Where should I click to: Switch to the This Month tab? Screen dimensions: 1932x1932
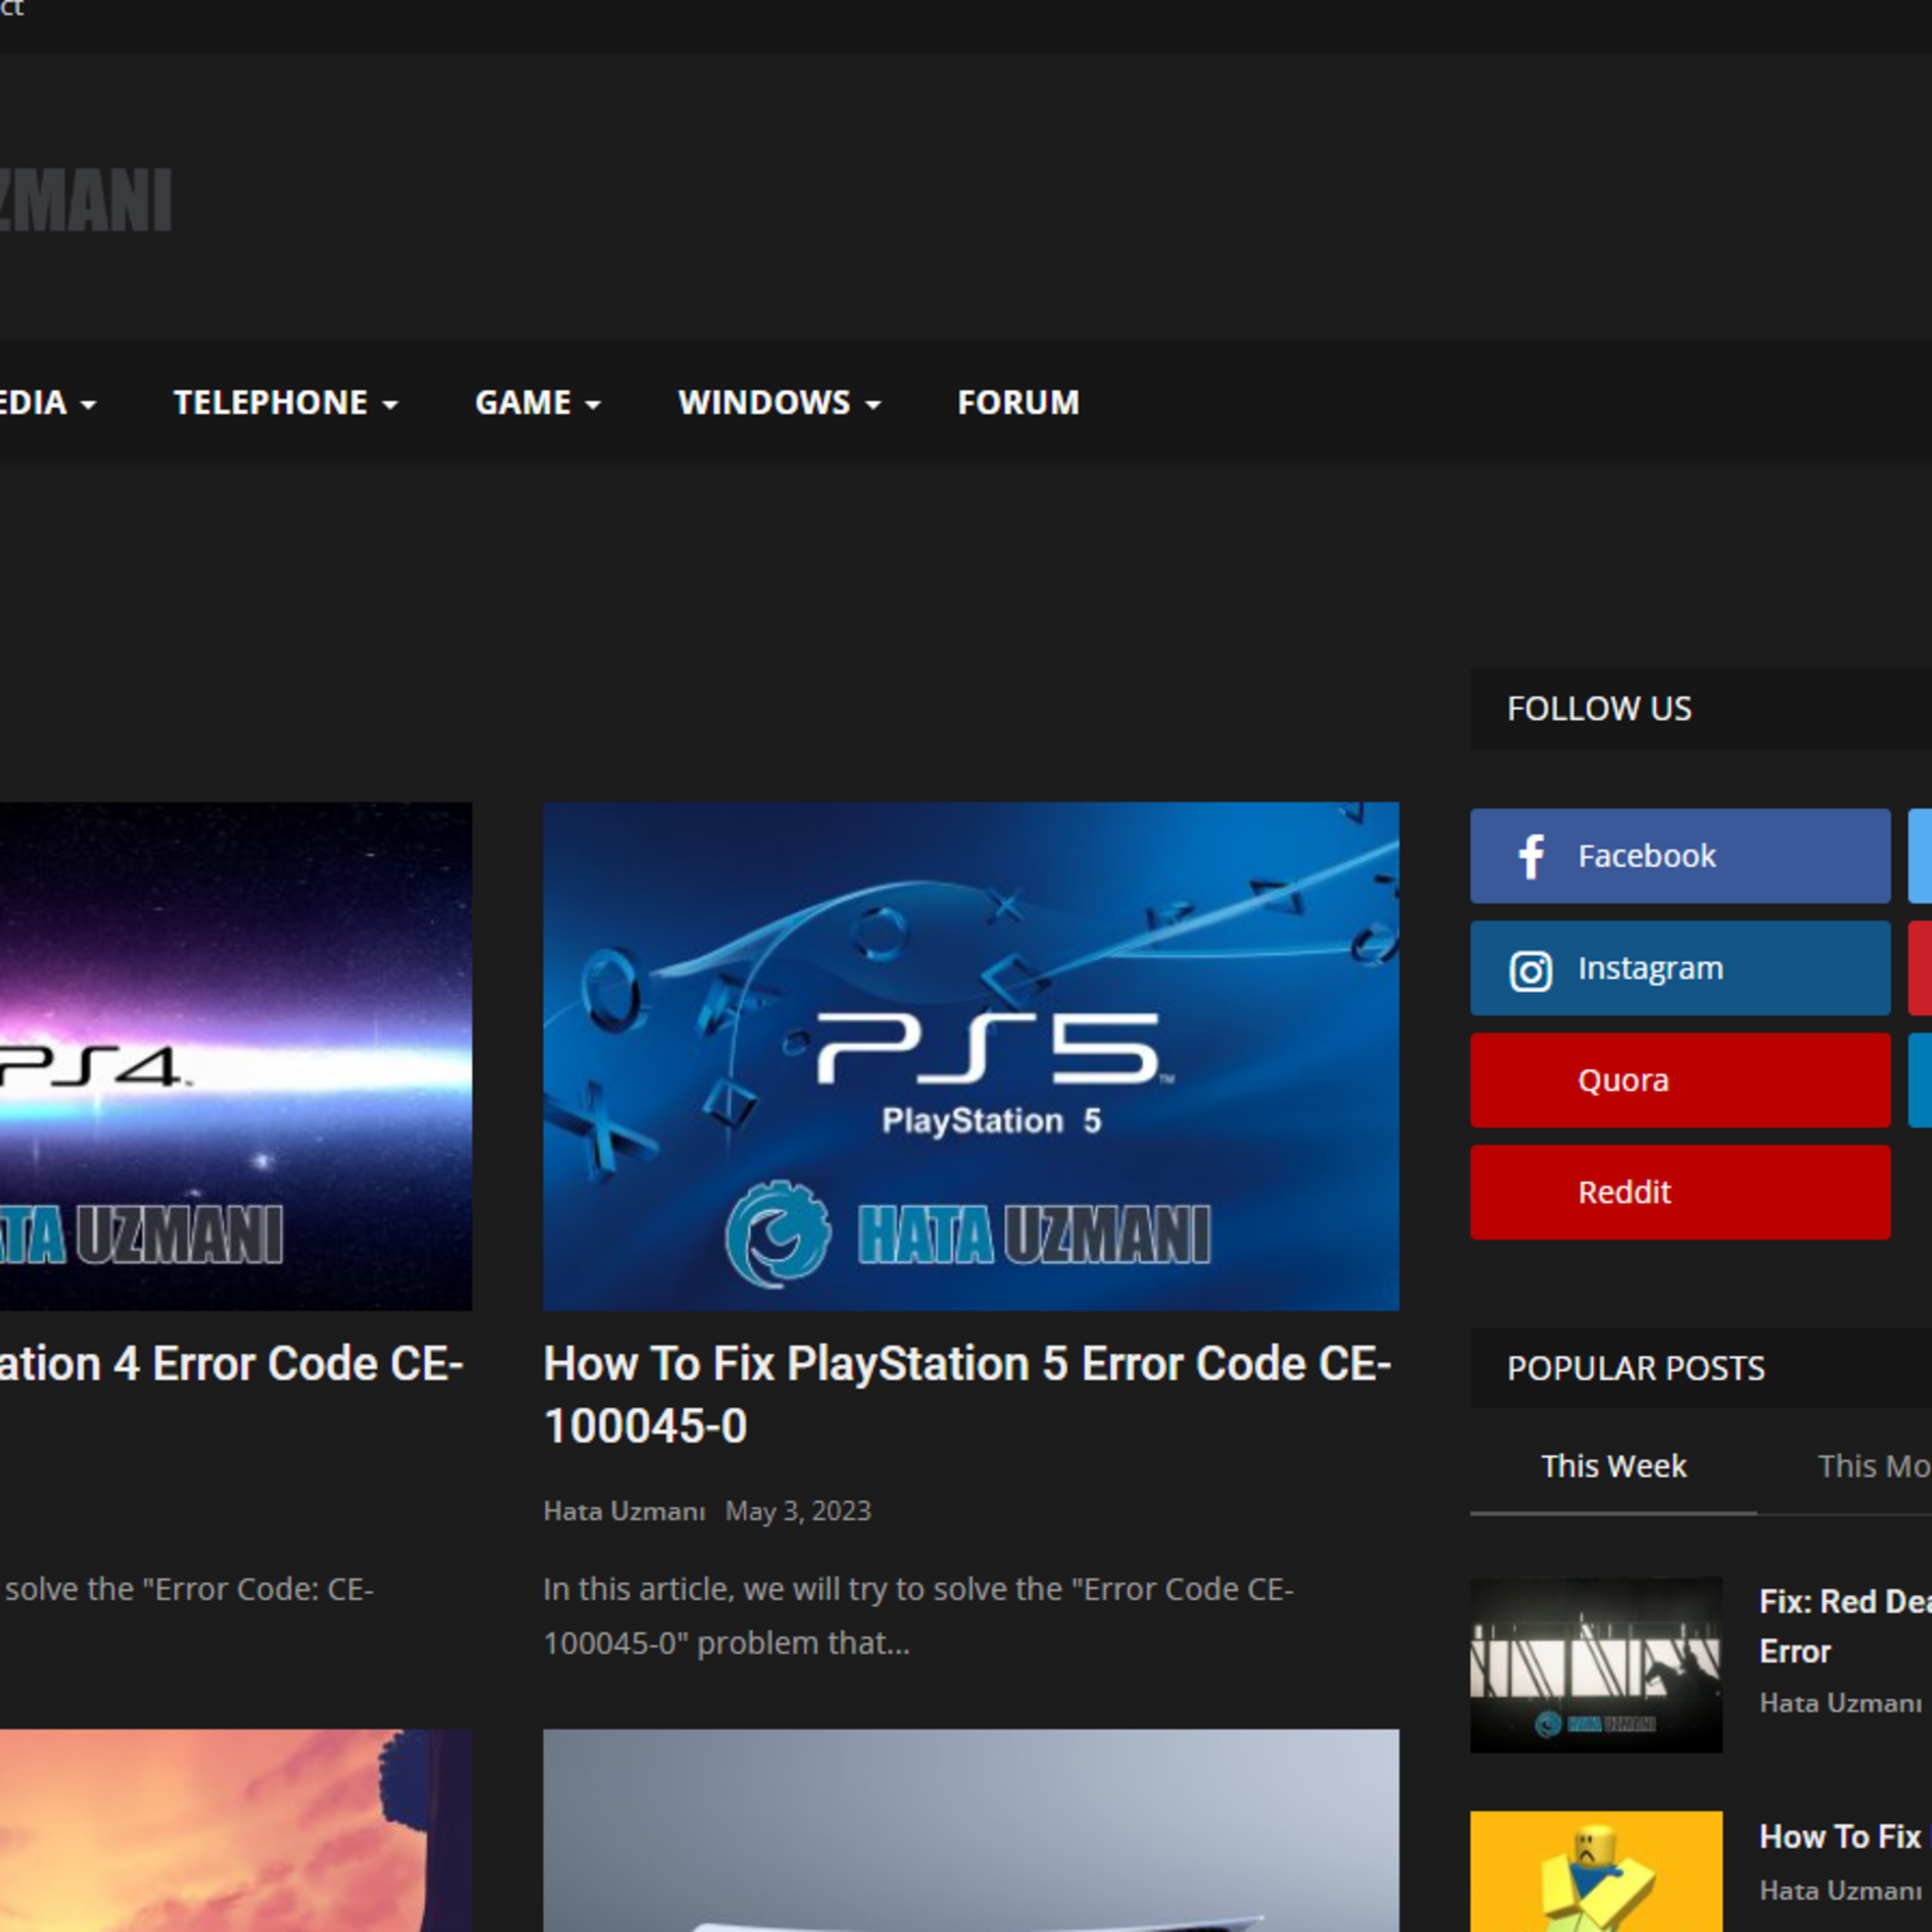coord(1874,1466)
